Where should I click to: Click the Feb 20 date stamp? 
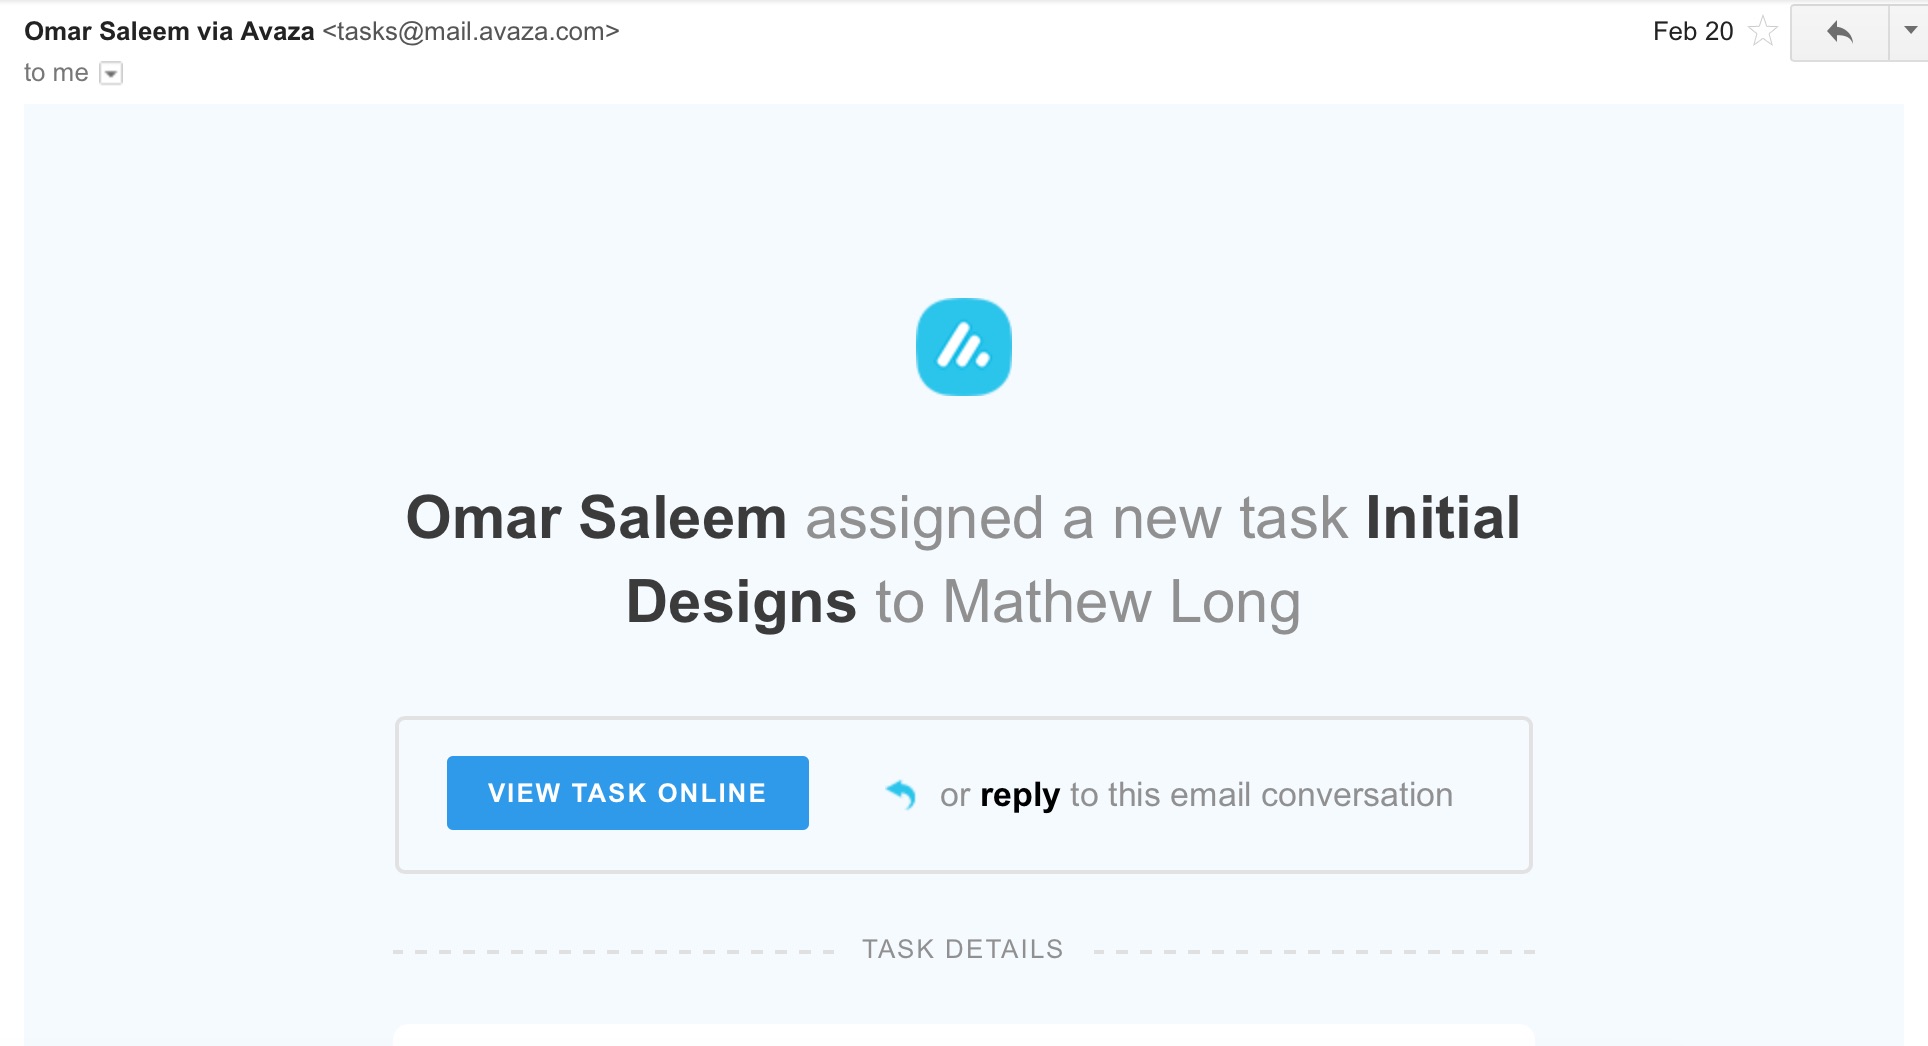tap(1692, 31)
